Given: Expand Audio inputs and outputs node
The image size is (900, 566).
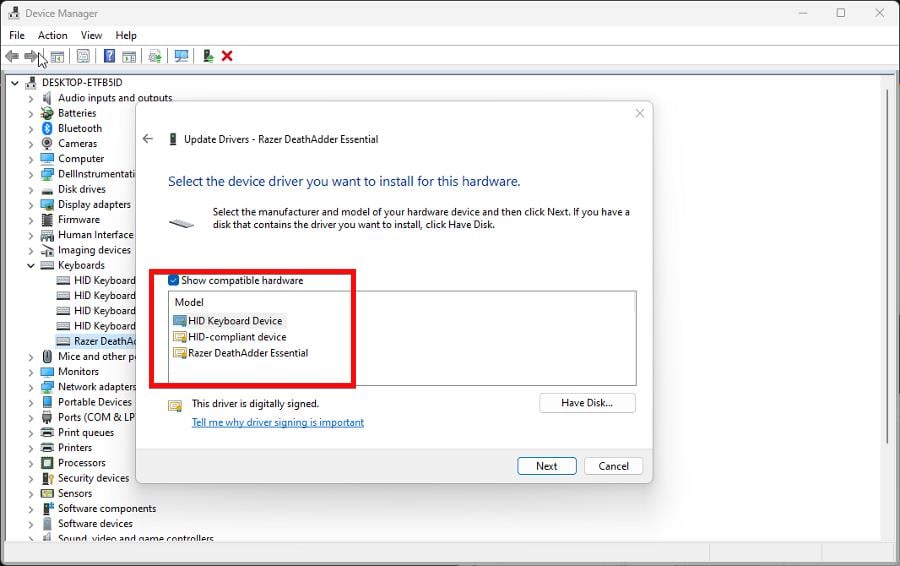Looking at the screenshot, I should pyautogui.click(x=30, y=98).
